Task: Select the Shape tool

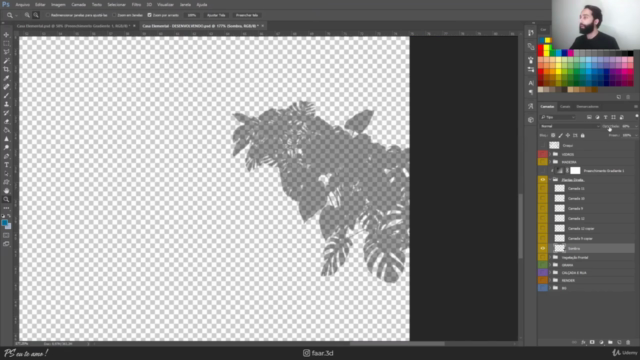Action: pos(7,182)
